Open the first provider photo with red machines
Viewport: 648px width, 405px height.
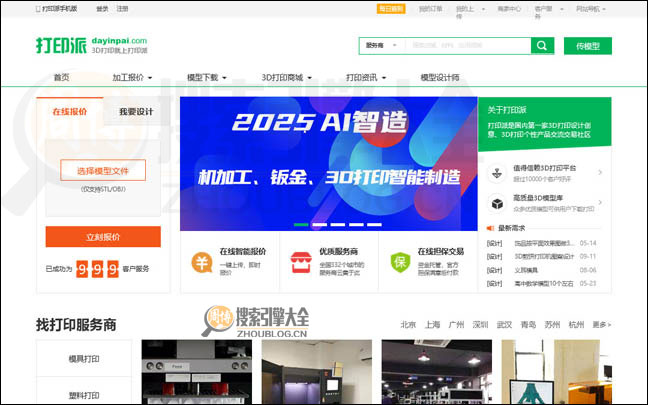197,372
